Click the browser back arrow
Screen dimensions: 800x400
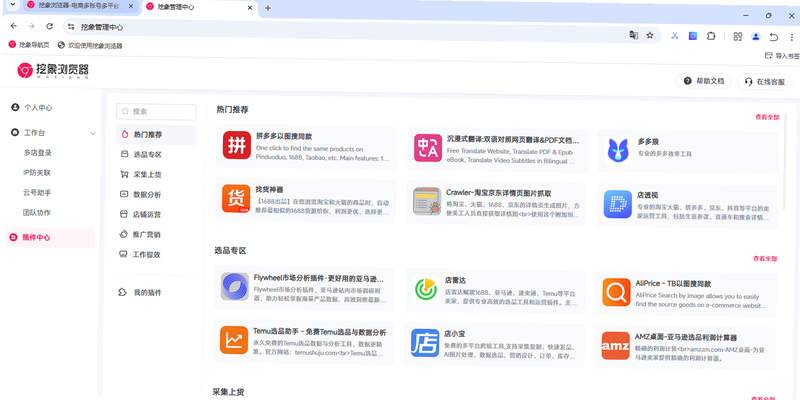14,26
